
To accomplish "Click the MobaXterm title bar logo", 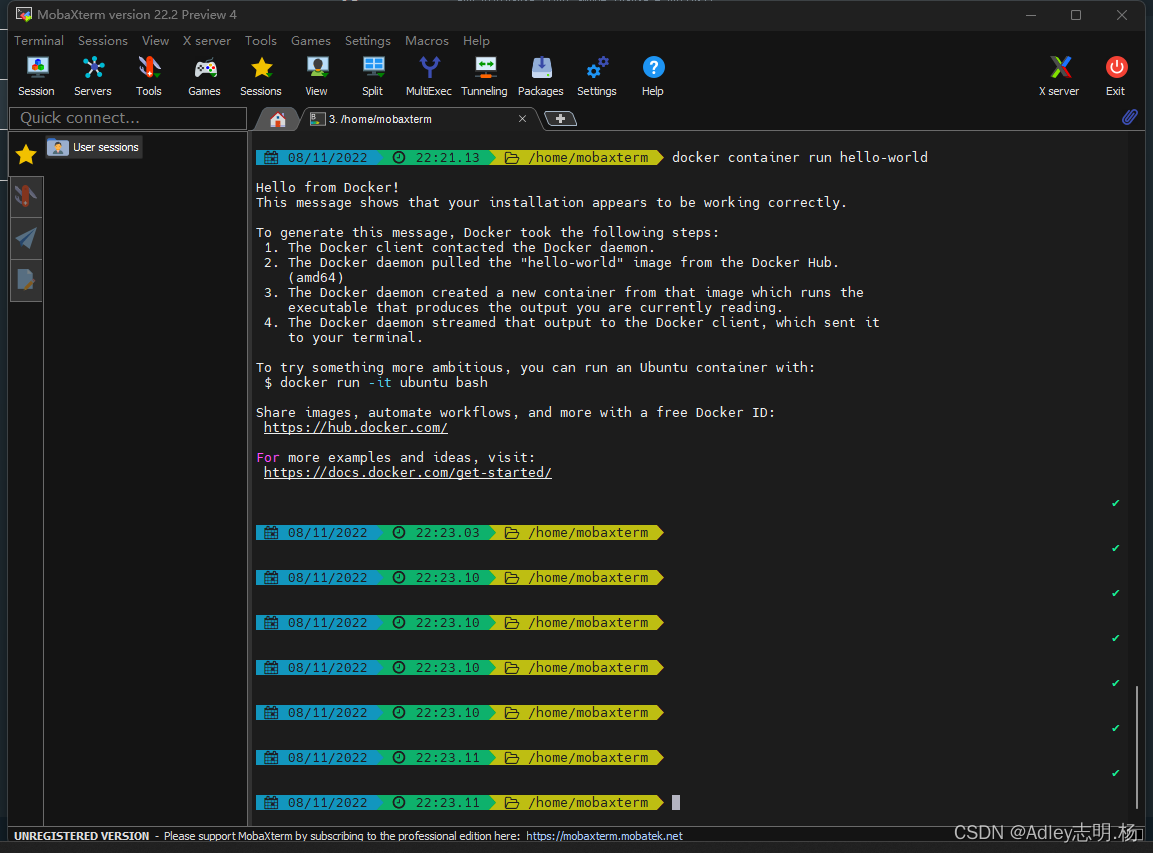I will click(24, 14).
